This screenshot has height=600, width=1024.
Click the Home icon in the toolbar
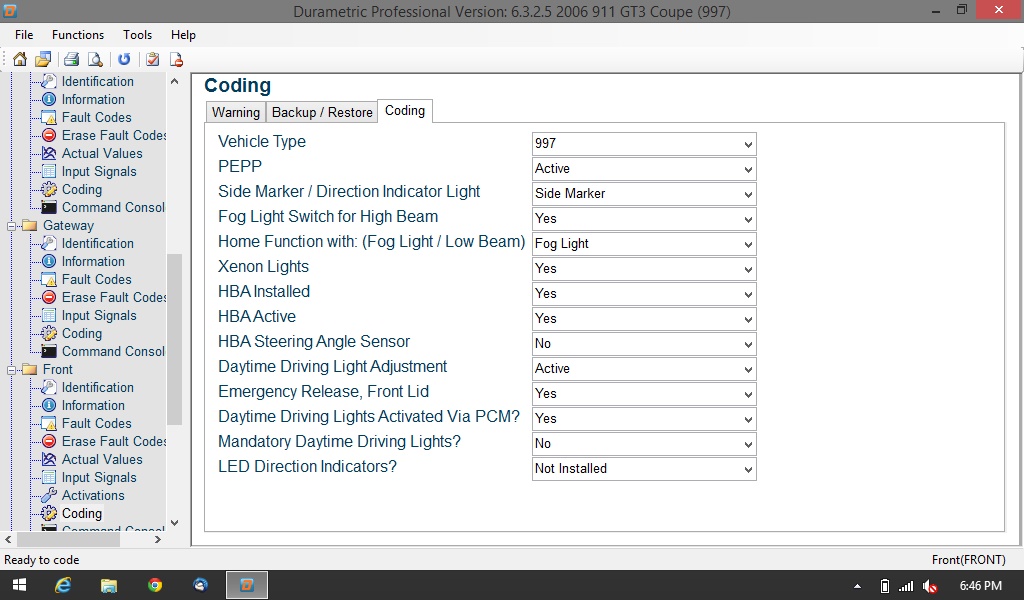20,59
